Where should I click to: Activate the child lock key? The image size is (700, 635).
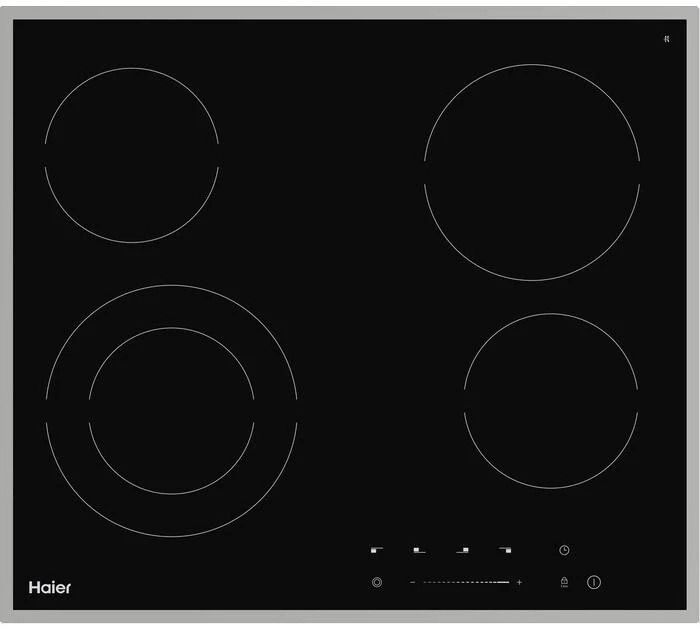(564, 582)
